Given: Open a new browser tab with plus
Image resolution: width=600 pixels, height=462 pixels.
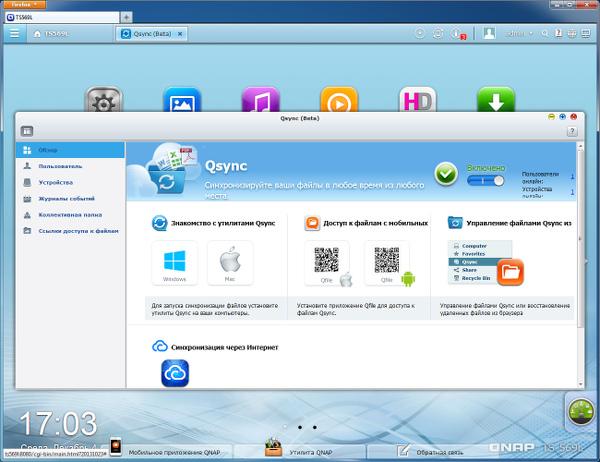Looking at the screenshot, I should pos(126,17).
